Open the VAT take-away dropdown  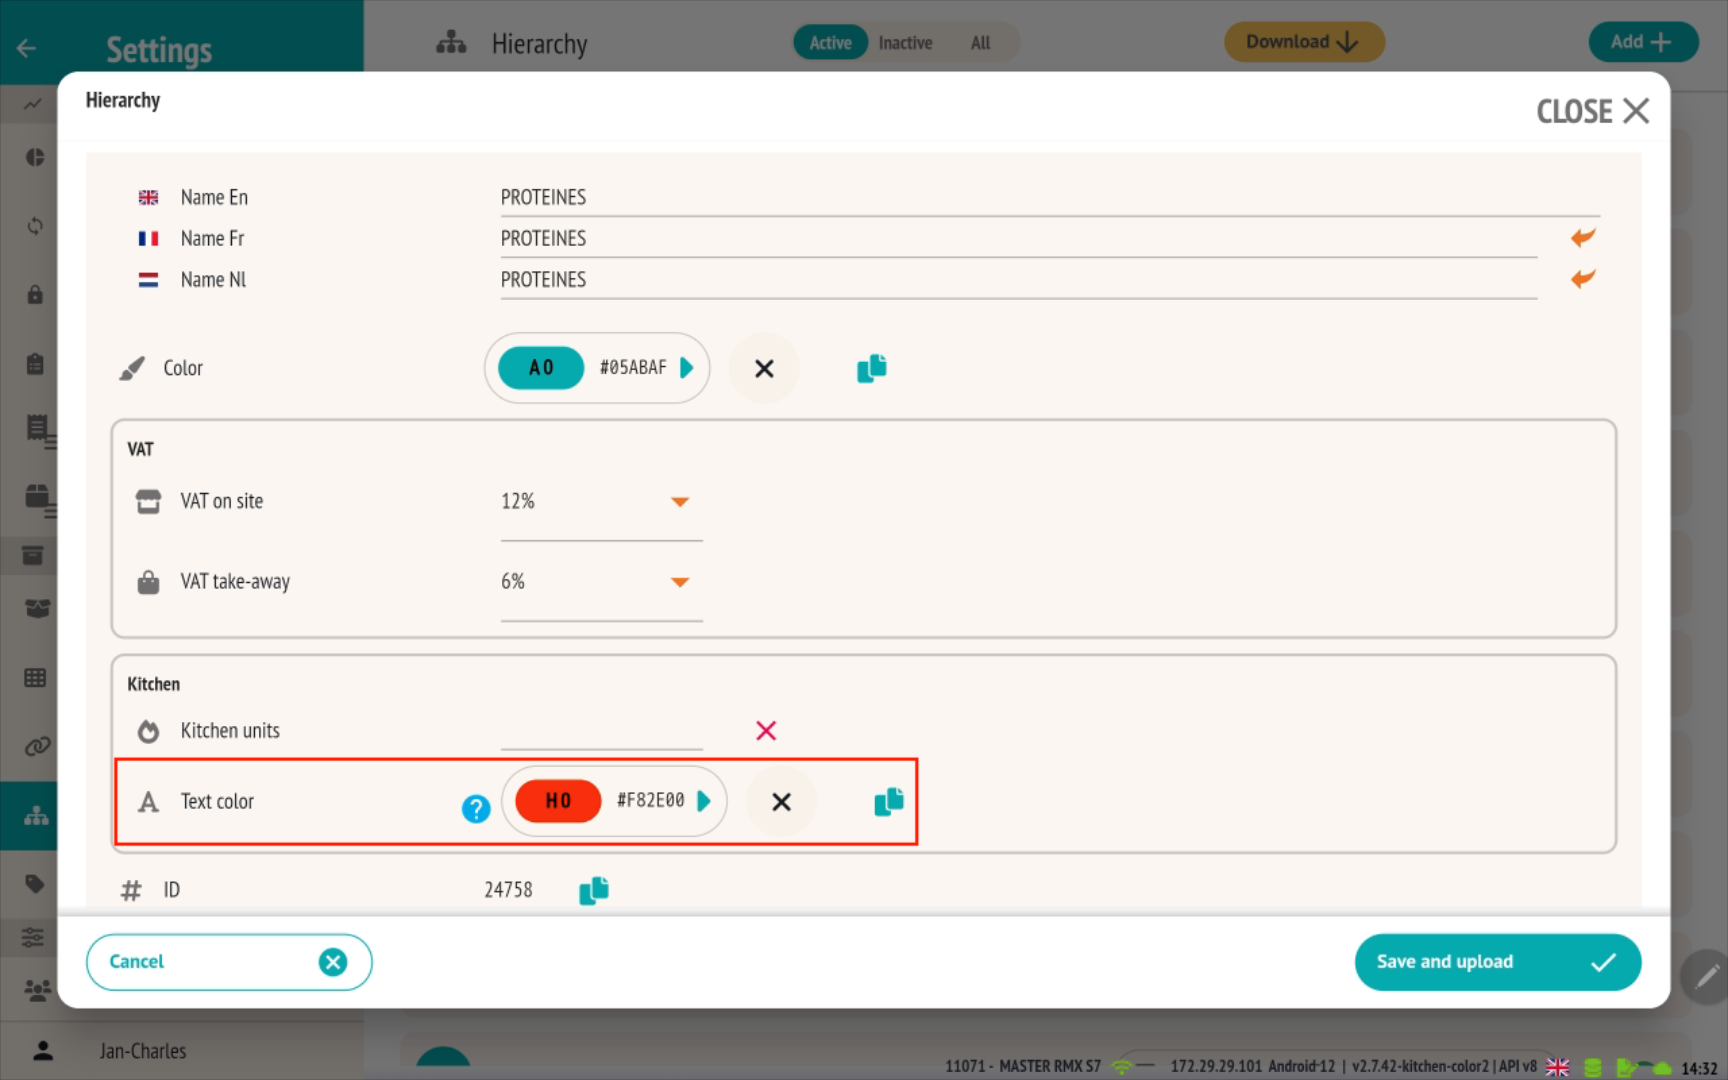[680, 582]
